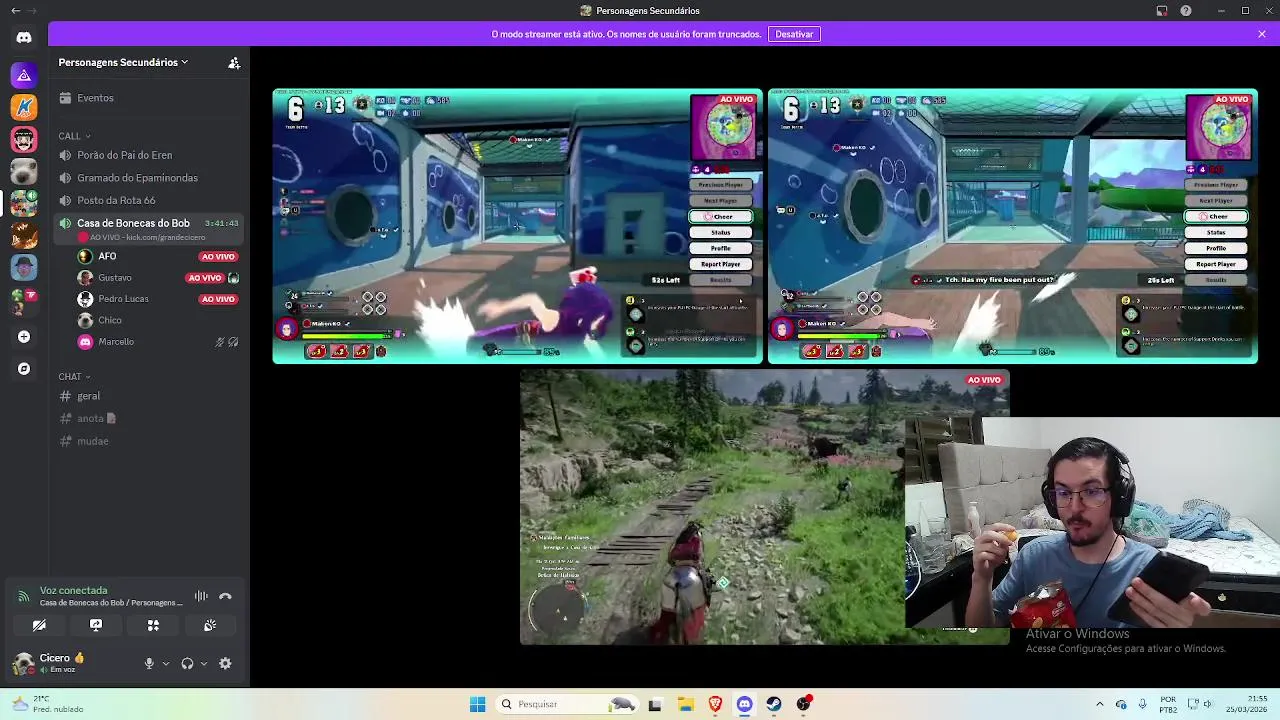Disconnect from voice with hang-up icon
The height and width of the screenshot is (720, 1280).
coord(225,596)
